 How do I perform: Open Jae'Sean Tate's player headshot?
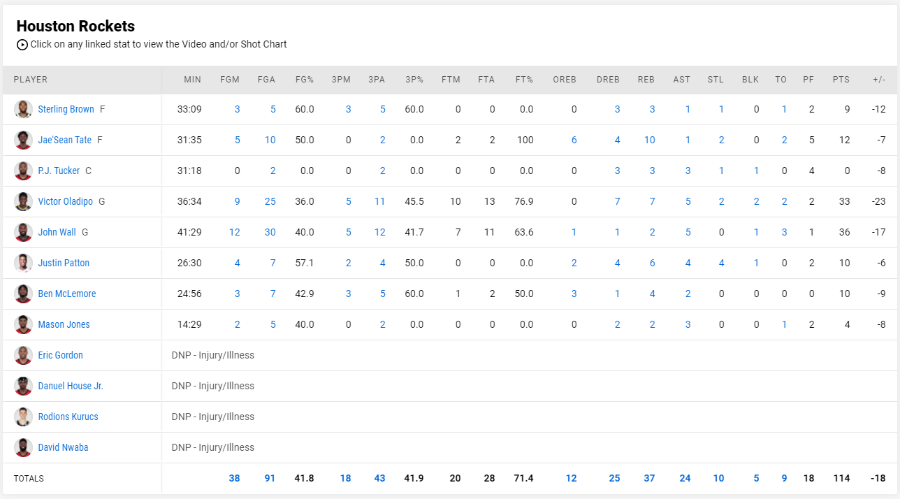click(x=23, y=140)
